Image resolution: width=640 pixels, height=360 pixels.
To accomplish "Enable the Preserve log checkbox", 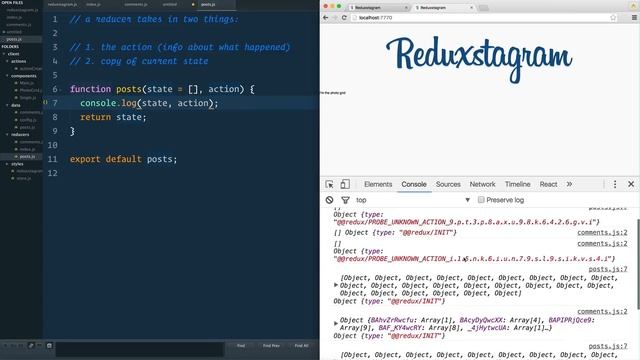I will (x=481, y=200).
